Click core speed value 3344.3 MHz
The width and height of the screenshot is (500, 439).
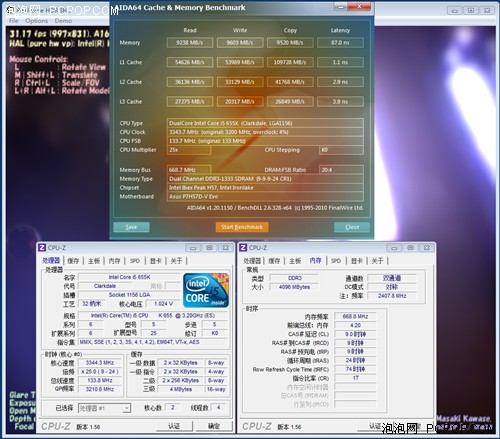(x=100, y=363)
